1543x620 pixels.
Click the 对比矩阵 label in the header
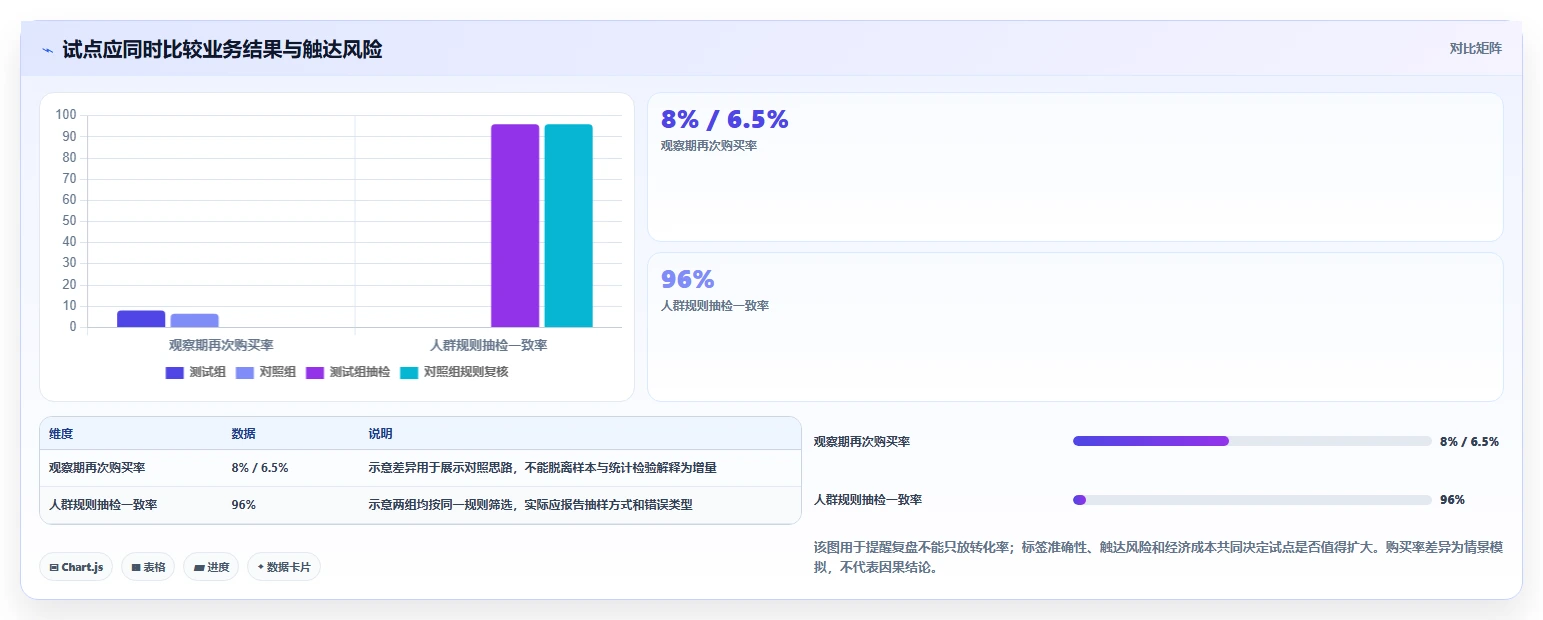pyautogui.click(x=1475, y=48)
